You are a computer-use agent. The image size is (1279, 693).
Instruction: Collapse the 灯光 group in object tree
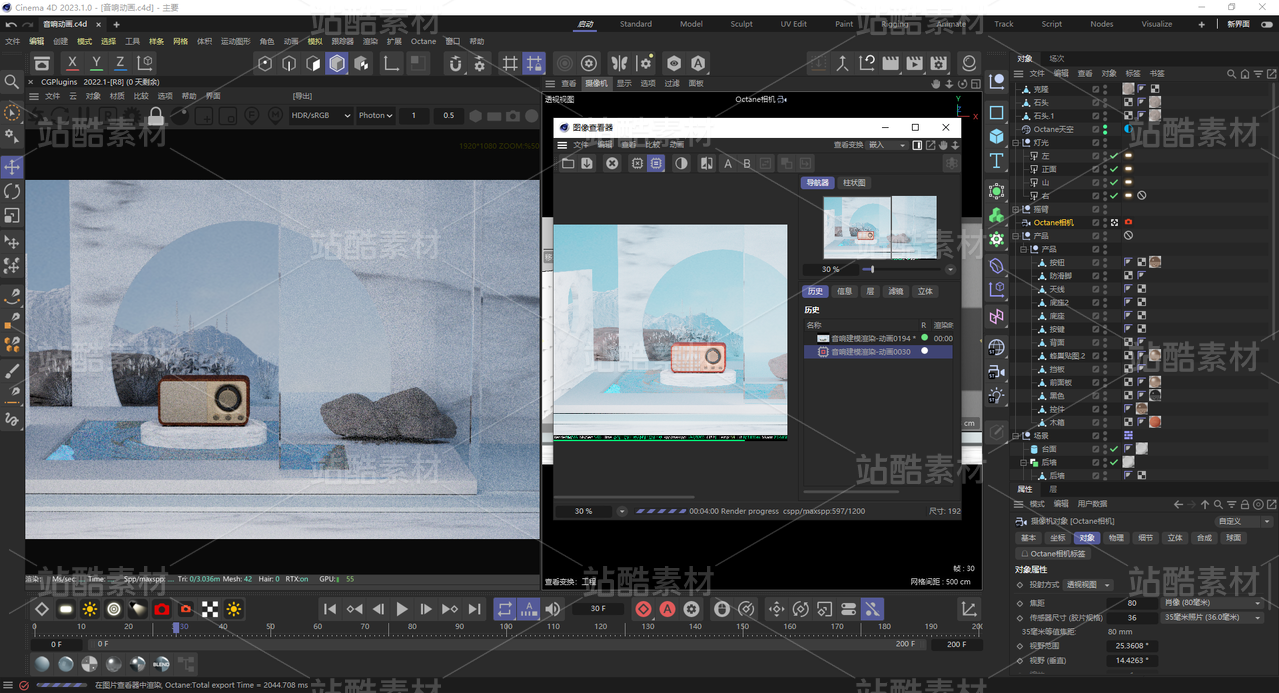(x=1017, y=143)
